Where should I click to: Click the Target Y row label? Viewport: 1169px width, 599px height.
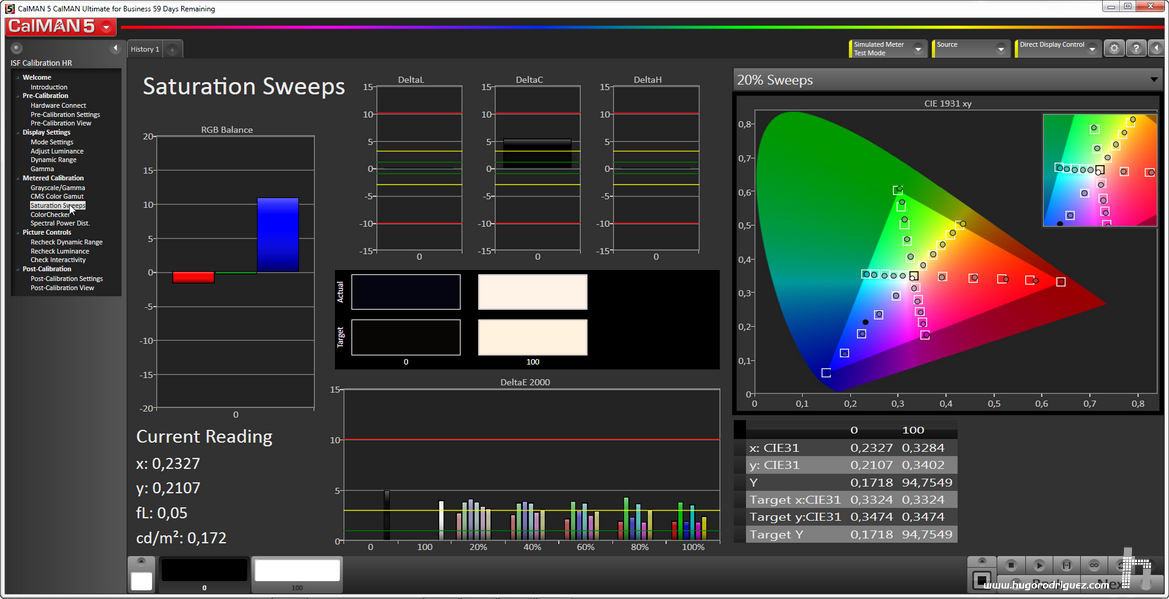tap(777, 535)
